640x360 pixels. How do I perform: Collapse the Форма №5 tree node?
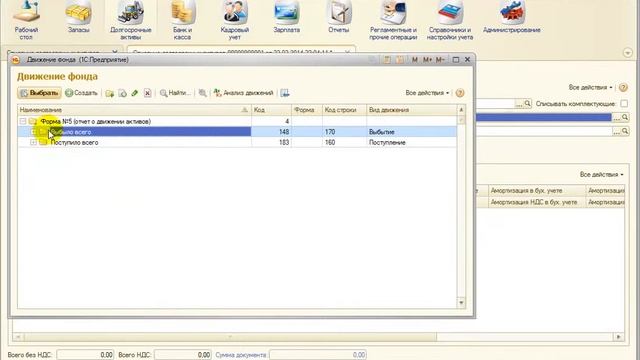coord(23,121)
